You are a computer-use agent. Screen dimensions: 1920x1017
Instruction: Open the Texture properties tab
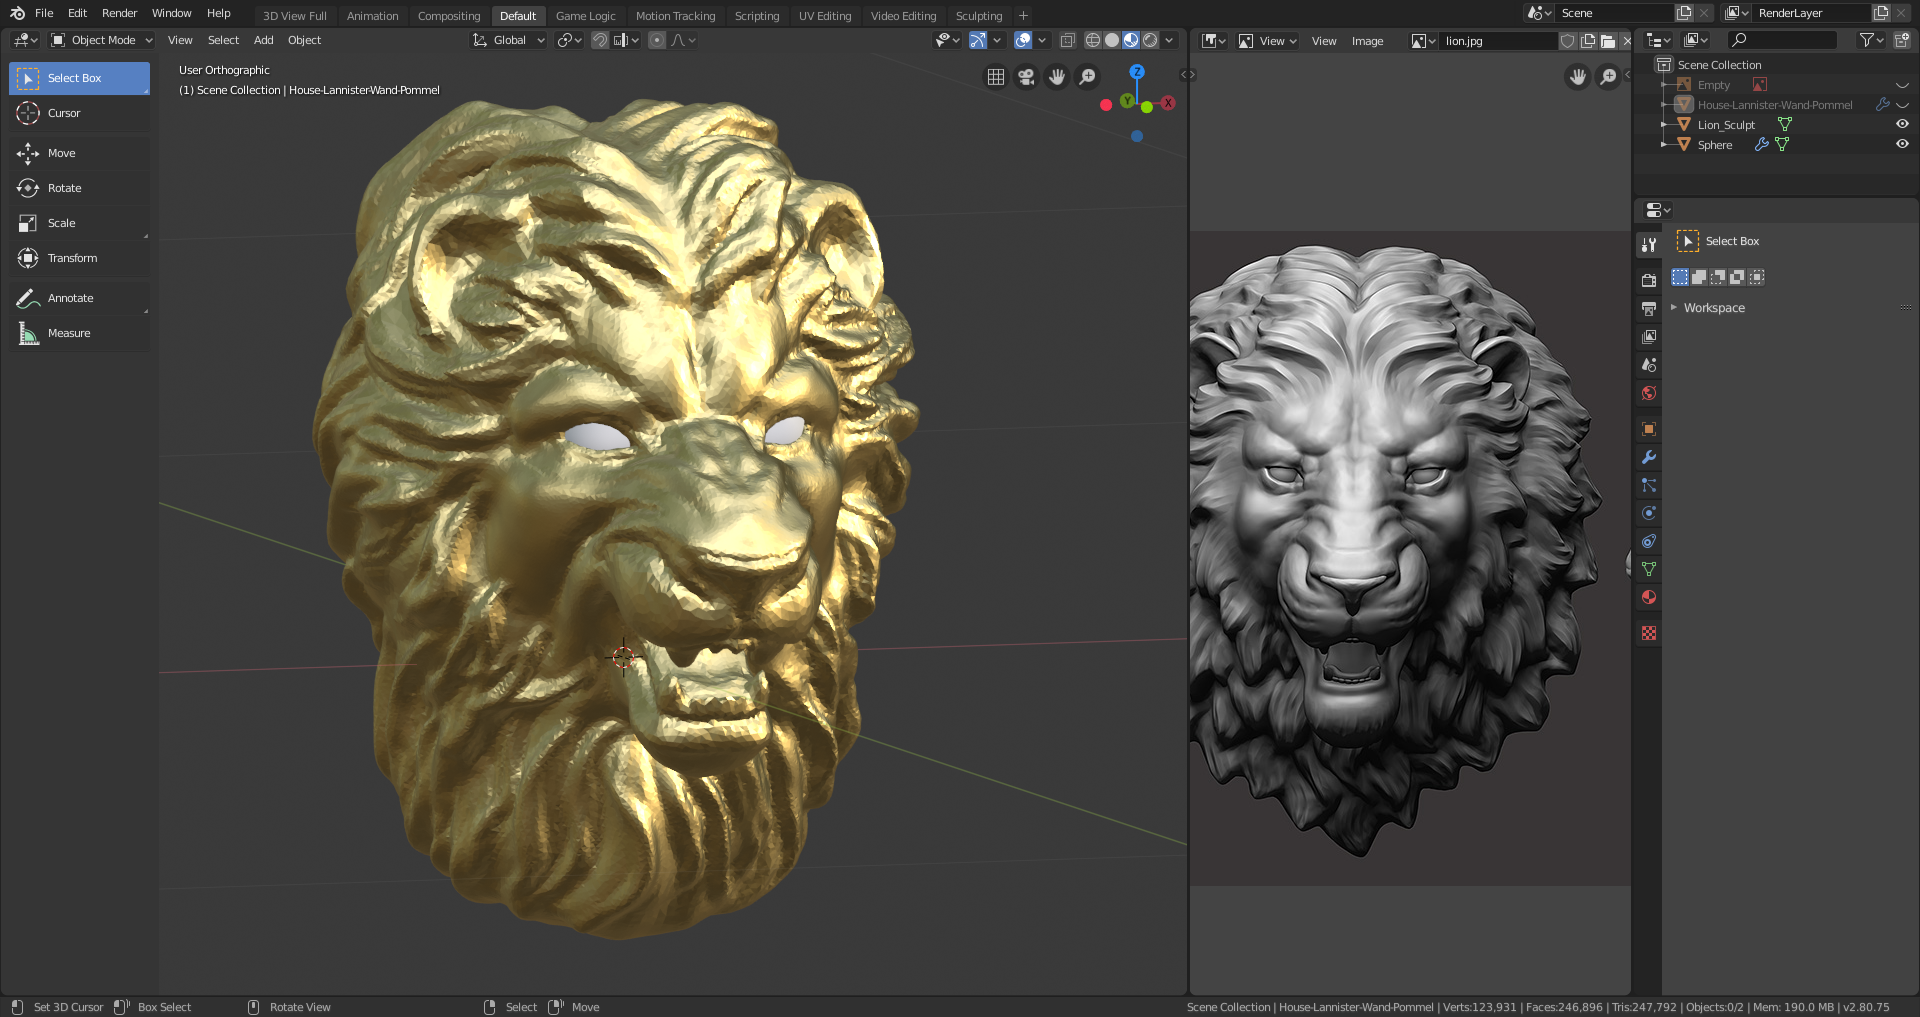tap(1649, 633)
